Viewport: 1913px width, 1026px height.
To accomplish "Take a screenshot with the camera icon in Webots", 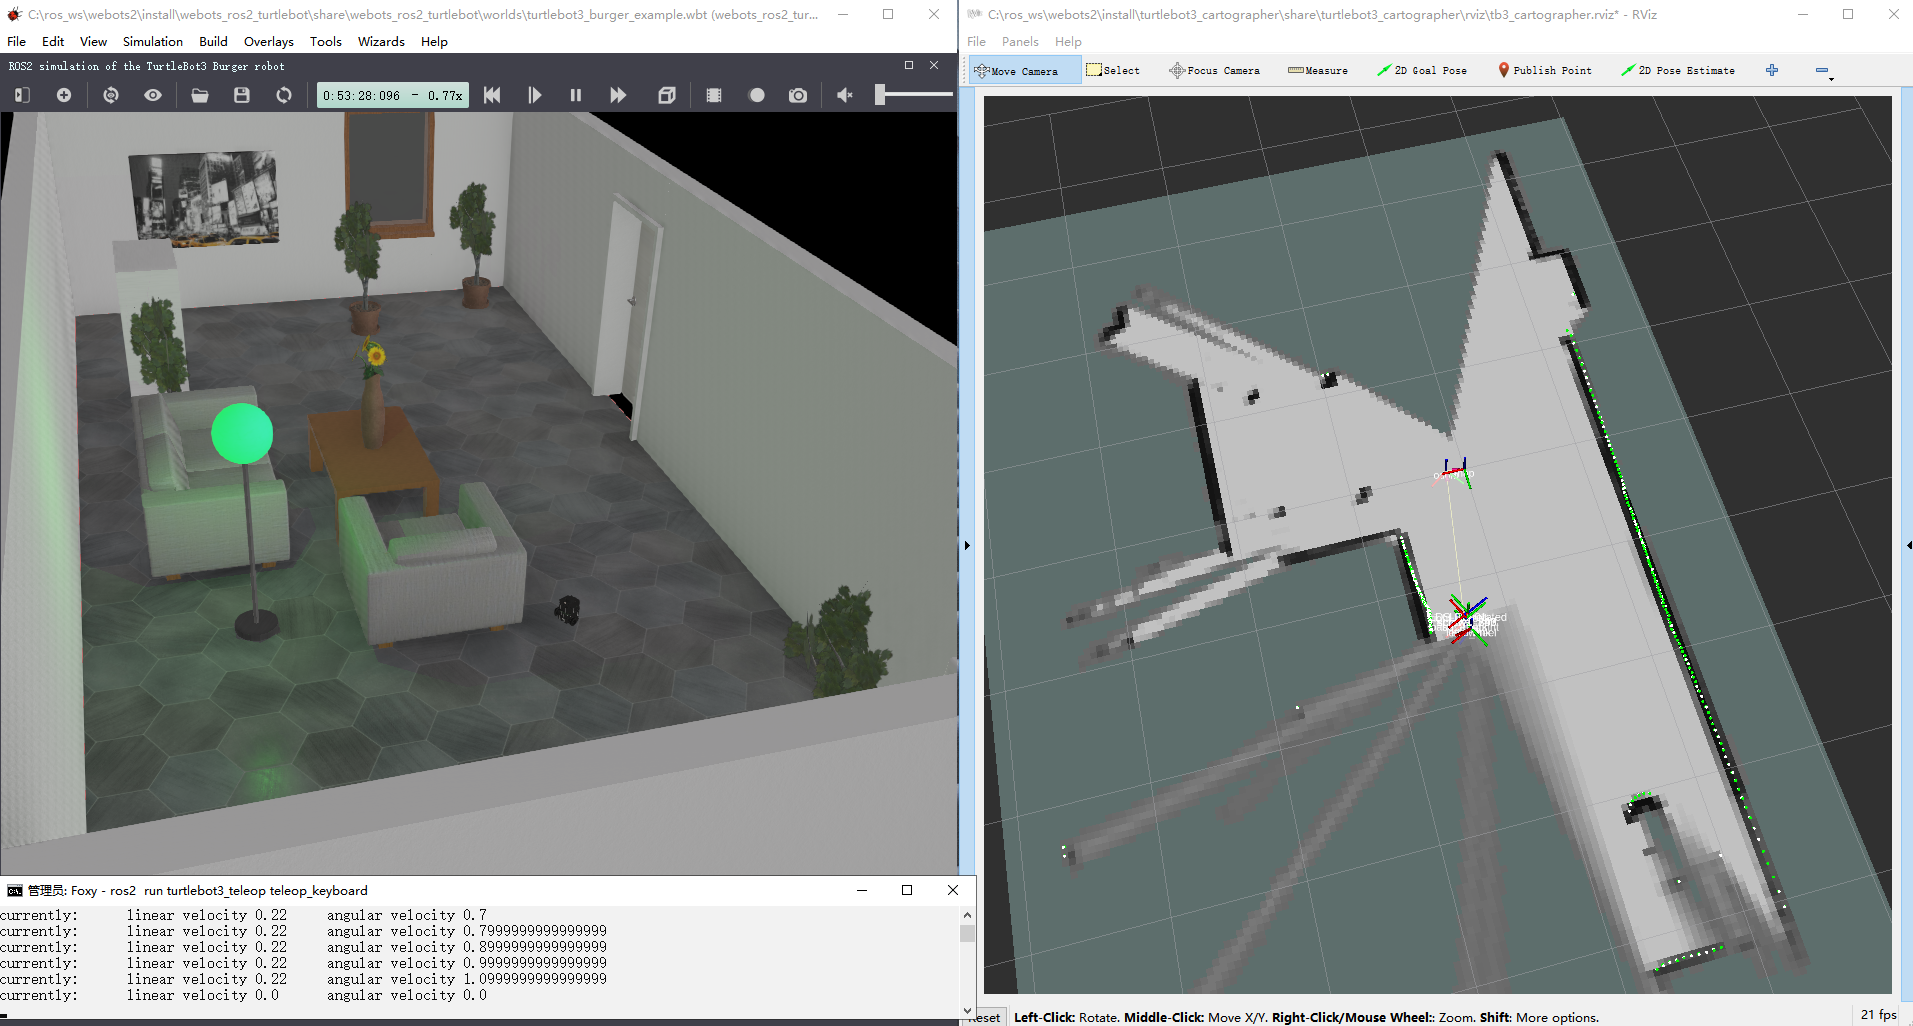I will point(798,95).
